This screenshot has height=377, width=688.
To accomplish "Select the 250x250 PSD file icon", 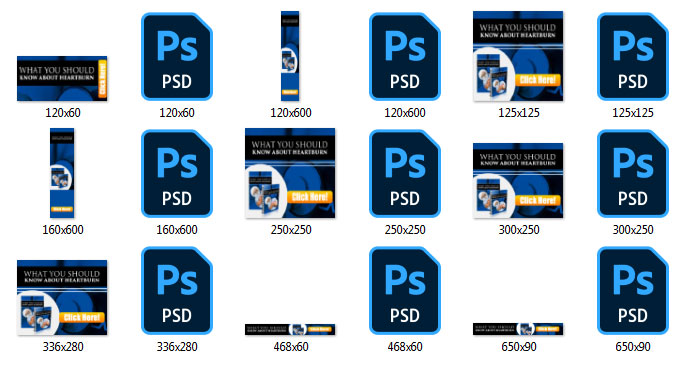I will pos(405,173).
